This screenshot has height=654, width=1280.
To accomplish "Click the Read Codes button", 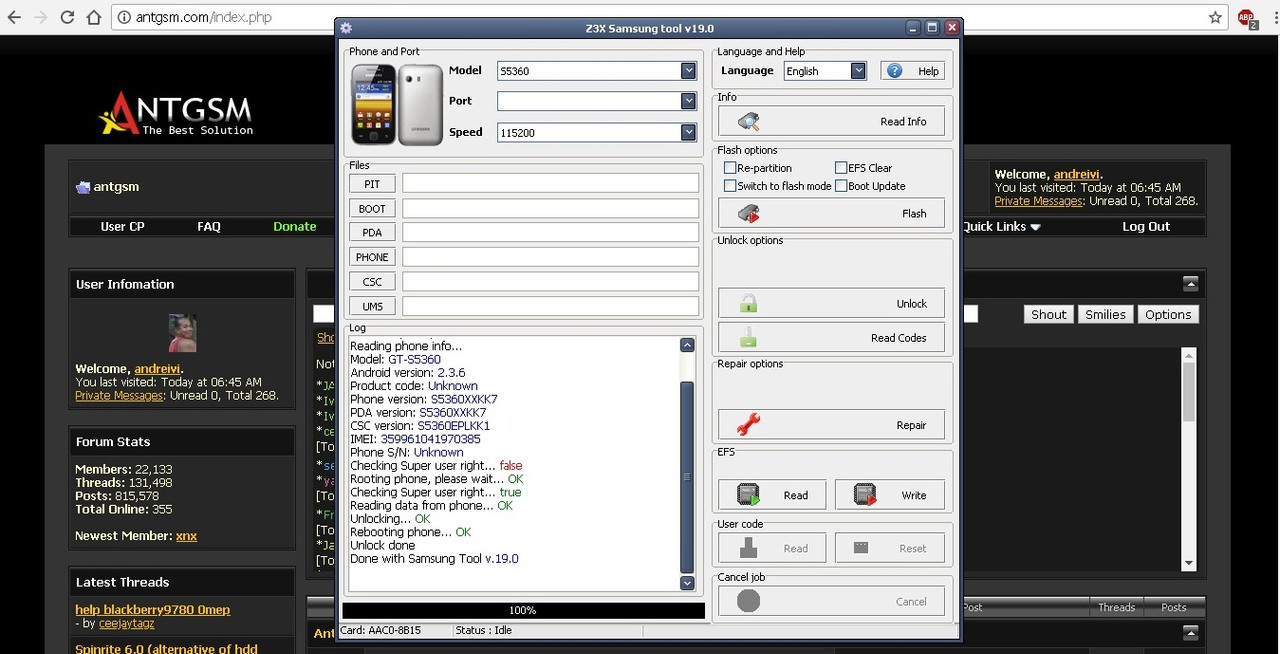I will (831, 338).
